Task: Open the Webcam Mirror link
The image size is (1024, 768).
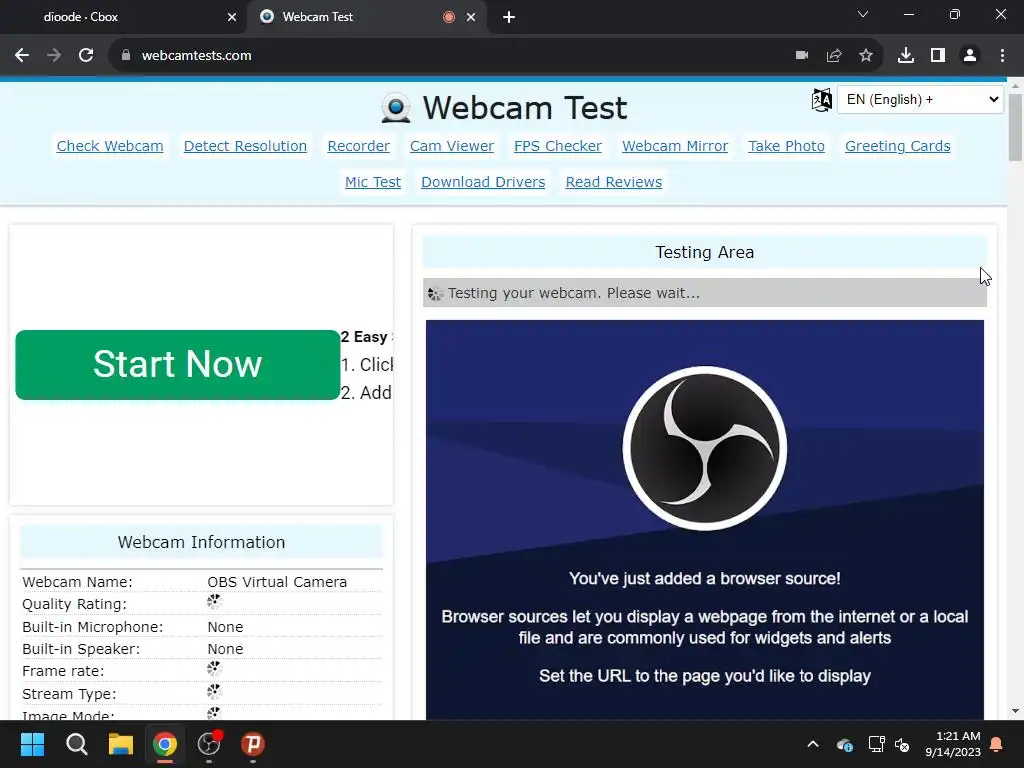Action: pos(675,146)
